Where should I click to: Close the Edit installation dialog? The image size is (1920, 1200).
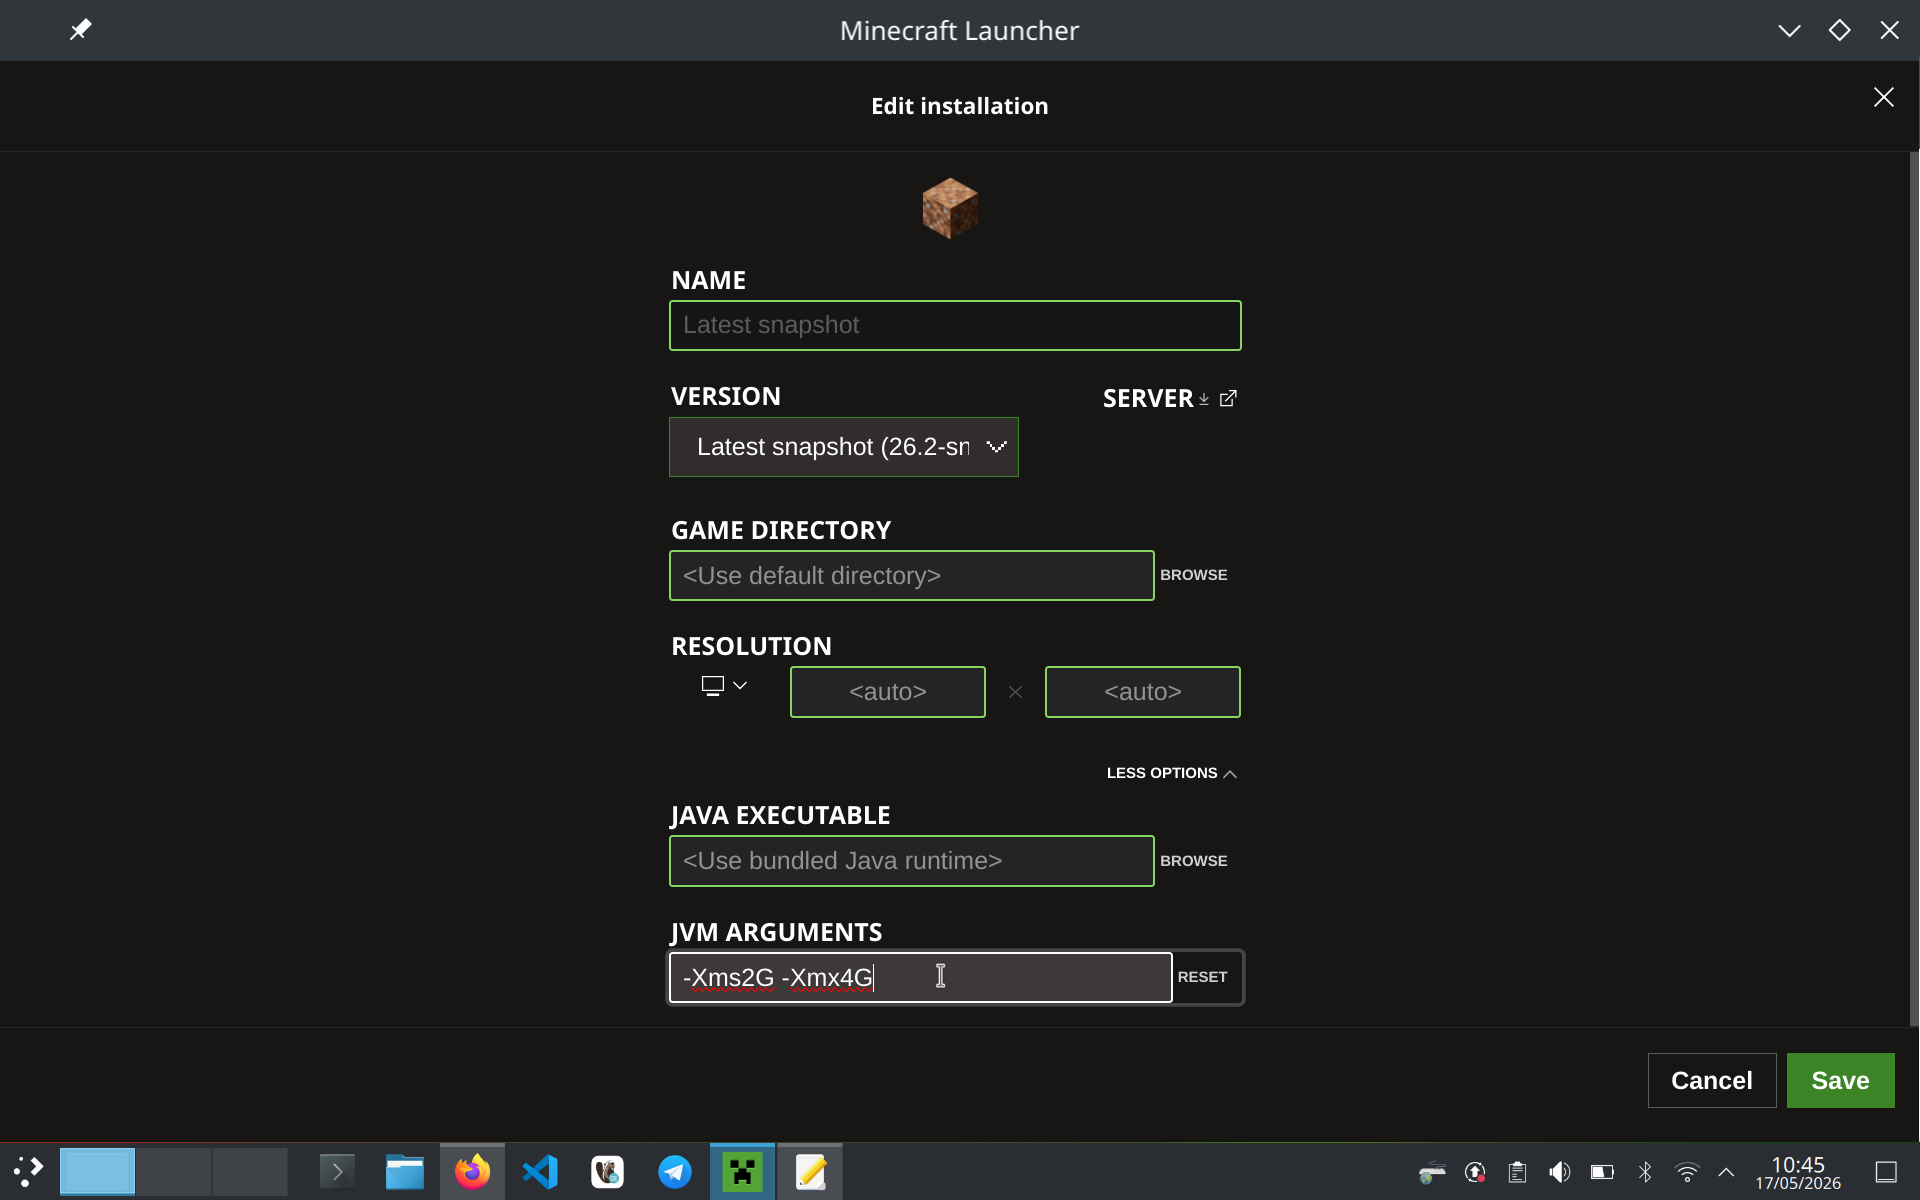pyautogui.click(x=1884, y=97)
